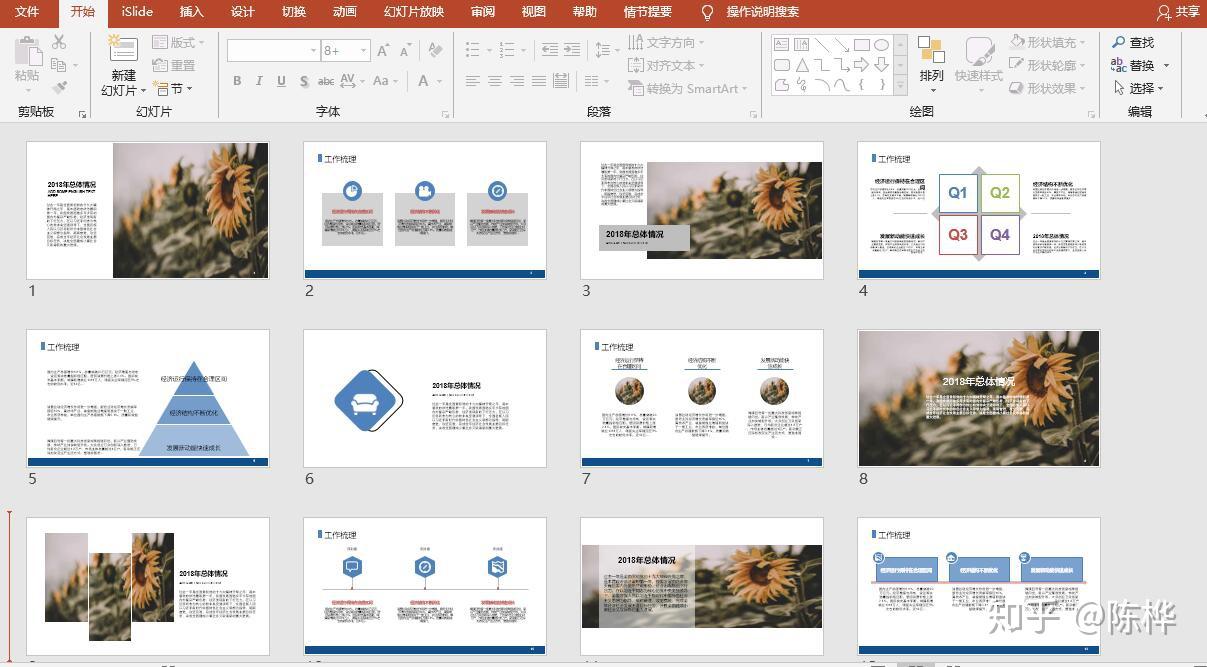
Task: Open the 文件 (File) menu
Action: click(x=27, y=12)
